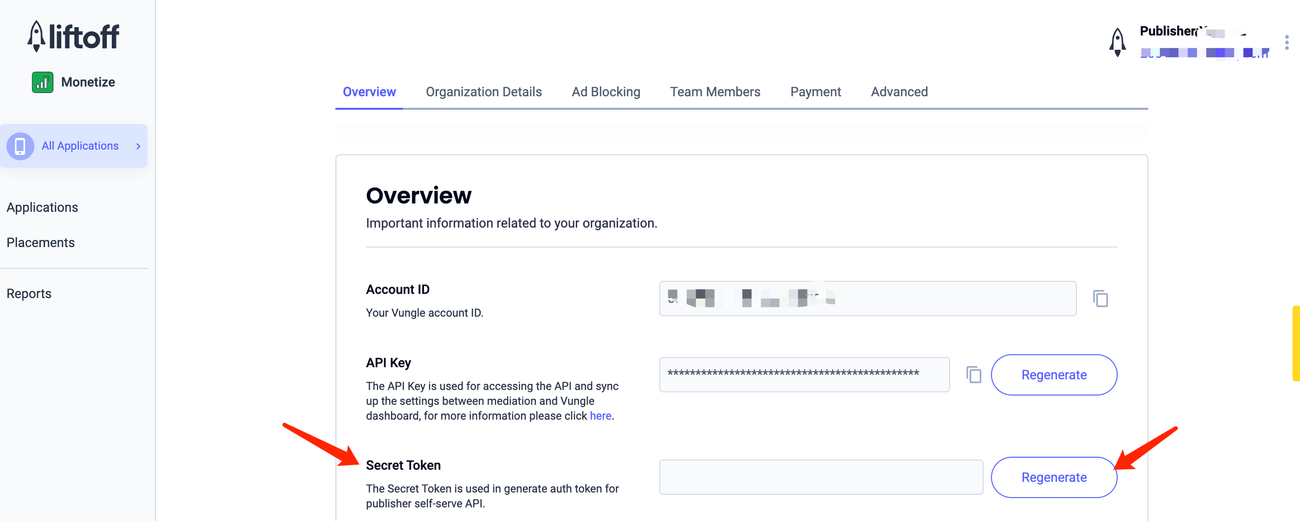Viewport: 1300px width, 521px height.
Task: Navigate to Placements in the sidebar
Action: click(40, 242)
